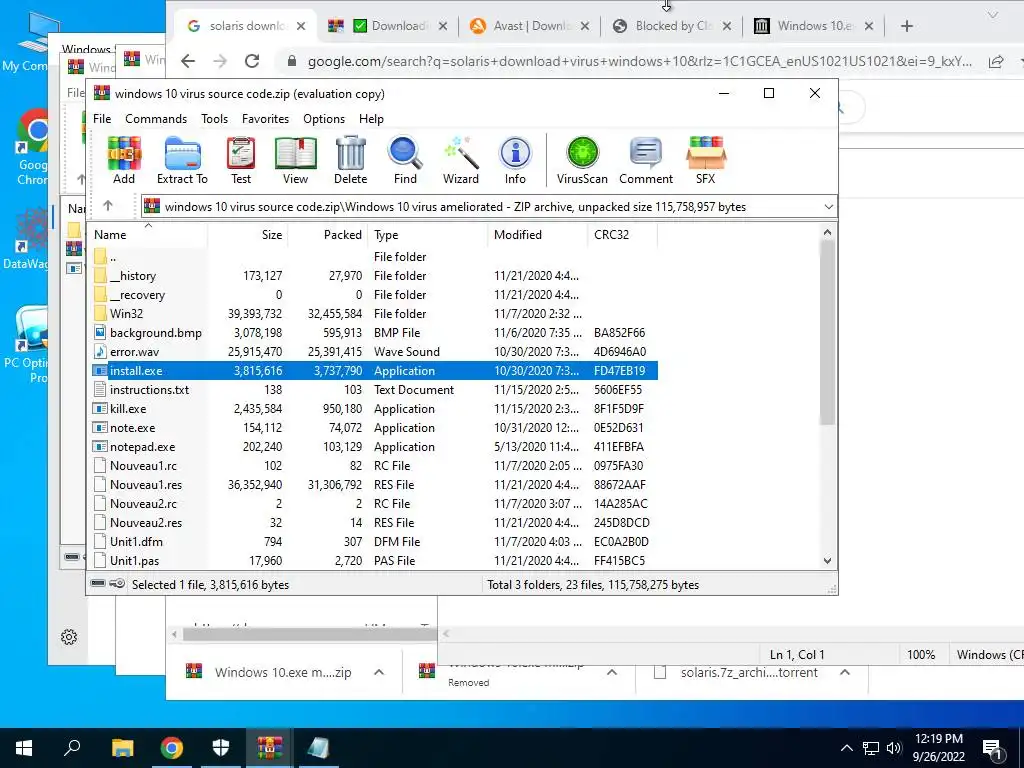Open the Tools menu
The width and height of the screenshot is (1024, 768).
[x=214, y=119]
